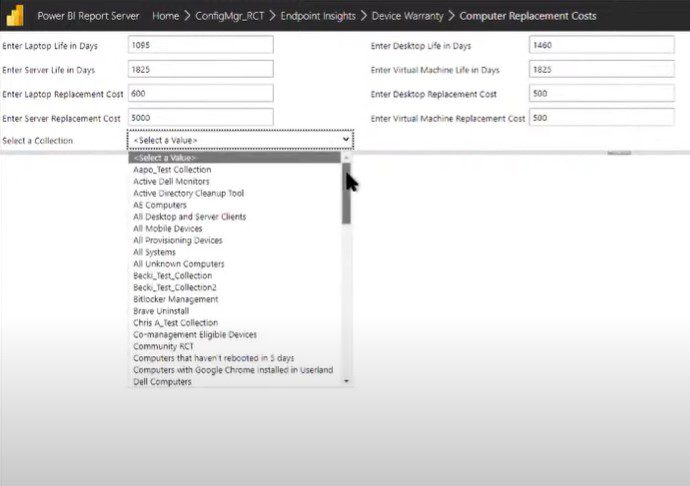Select All Provisioning Devices collection

235,240
